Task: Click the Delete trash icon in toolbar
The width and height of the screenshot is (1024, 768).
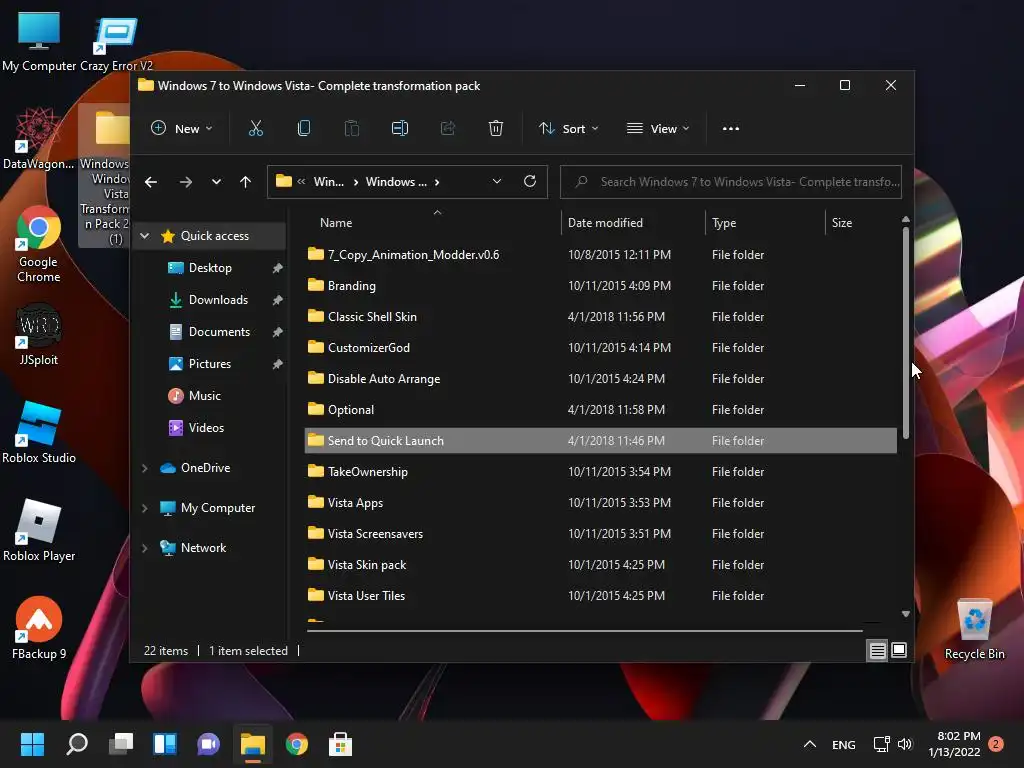Action: coord(496,129)
